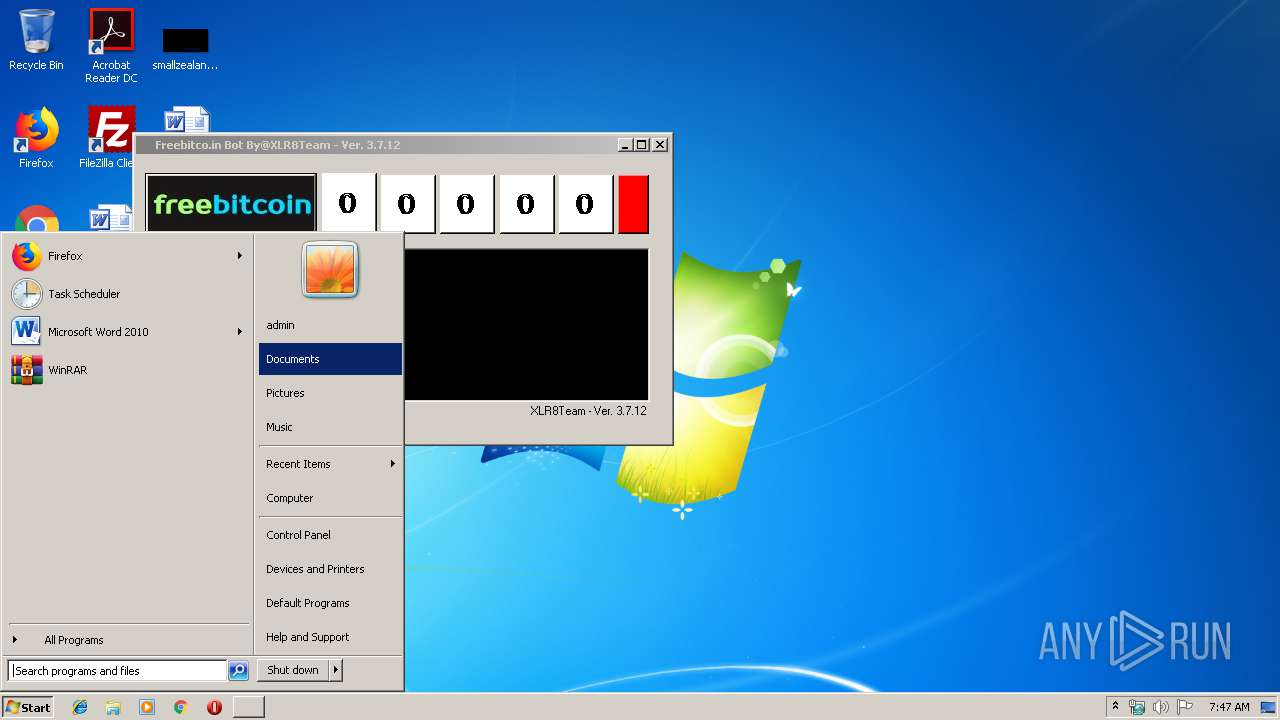Click the Start button on the taskbar
Viewport: 1280px width, 720px height.
point(28,707)
